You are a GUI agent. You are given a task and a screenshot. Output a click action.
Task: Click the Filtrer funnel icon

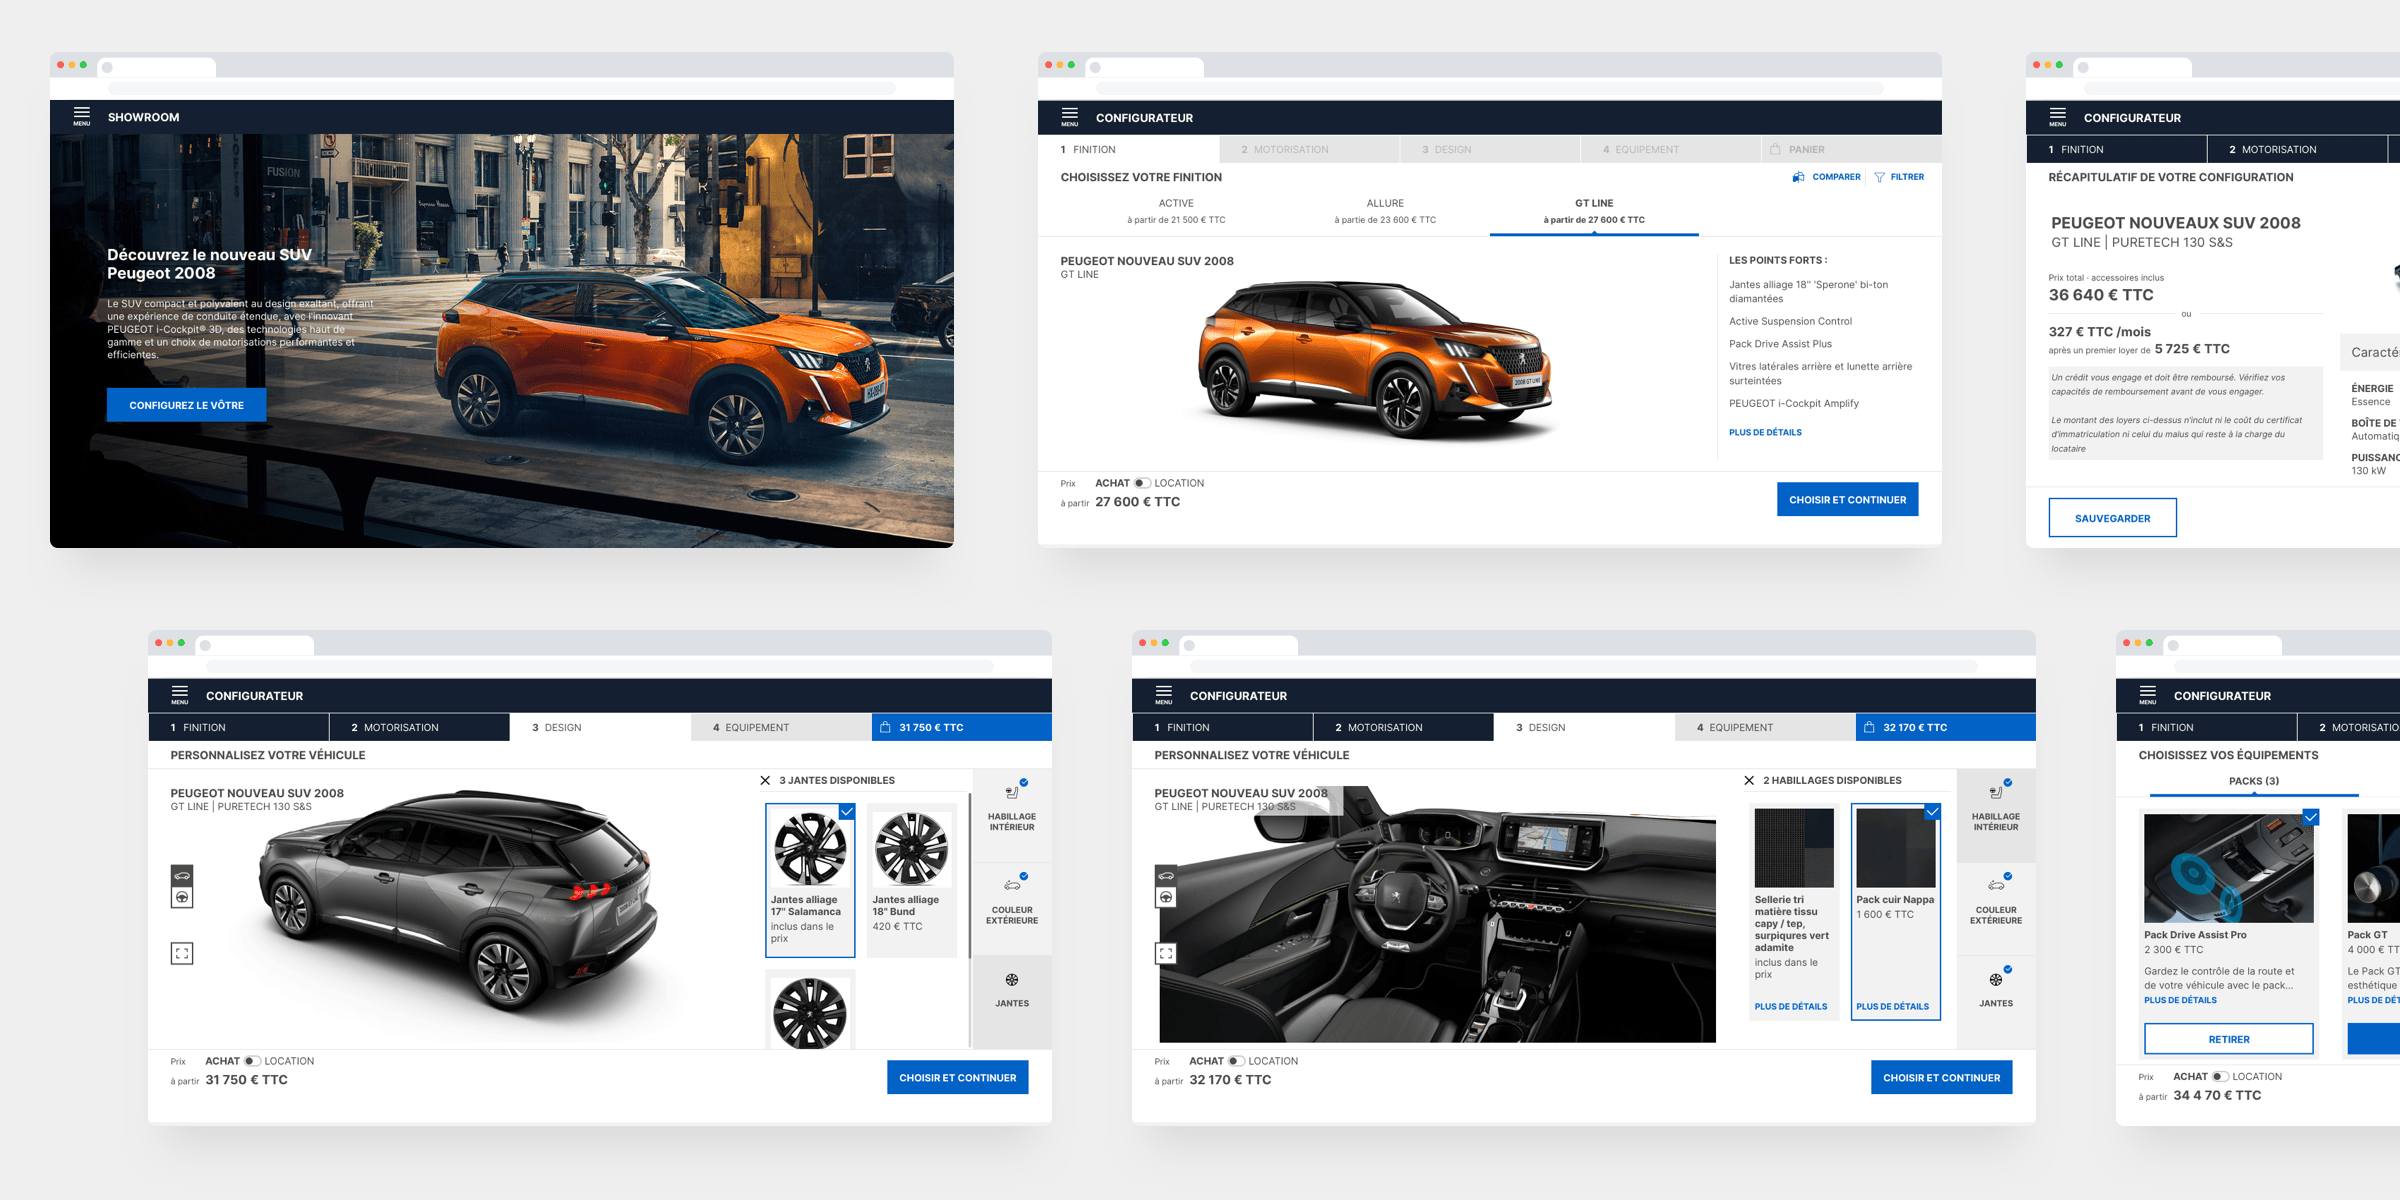tap(1880, 177)
